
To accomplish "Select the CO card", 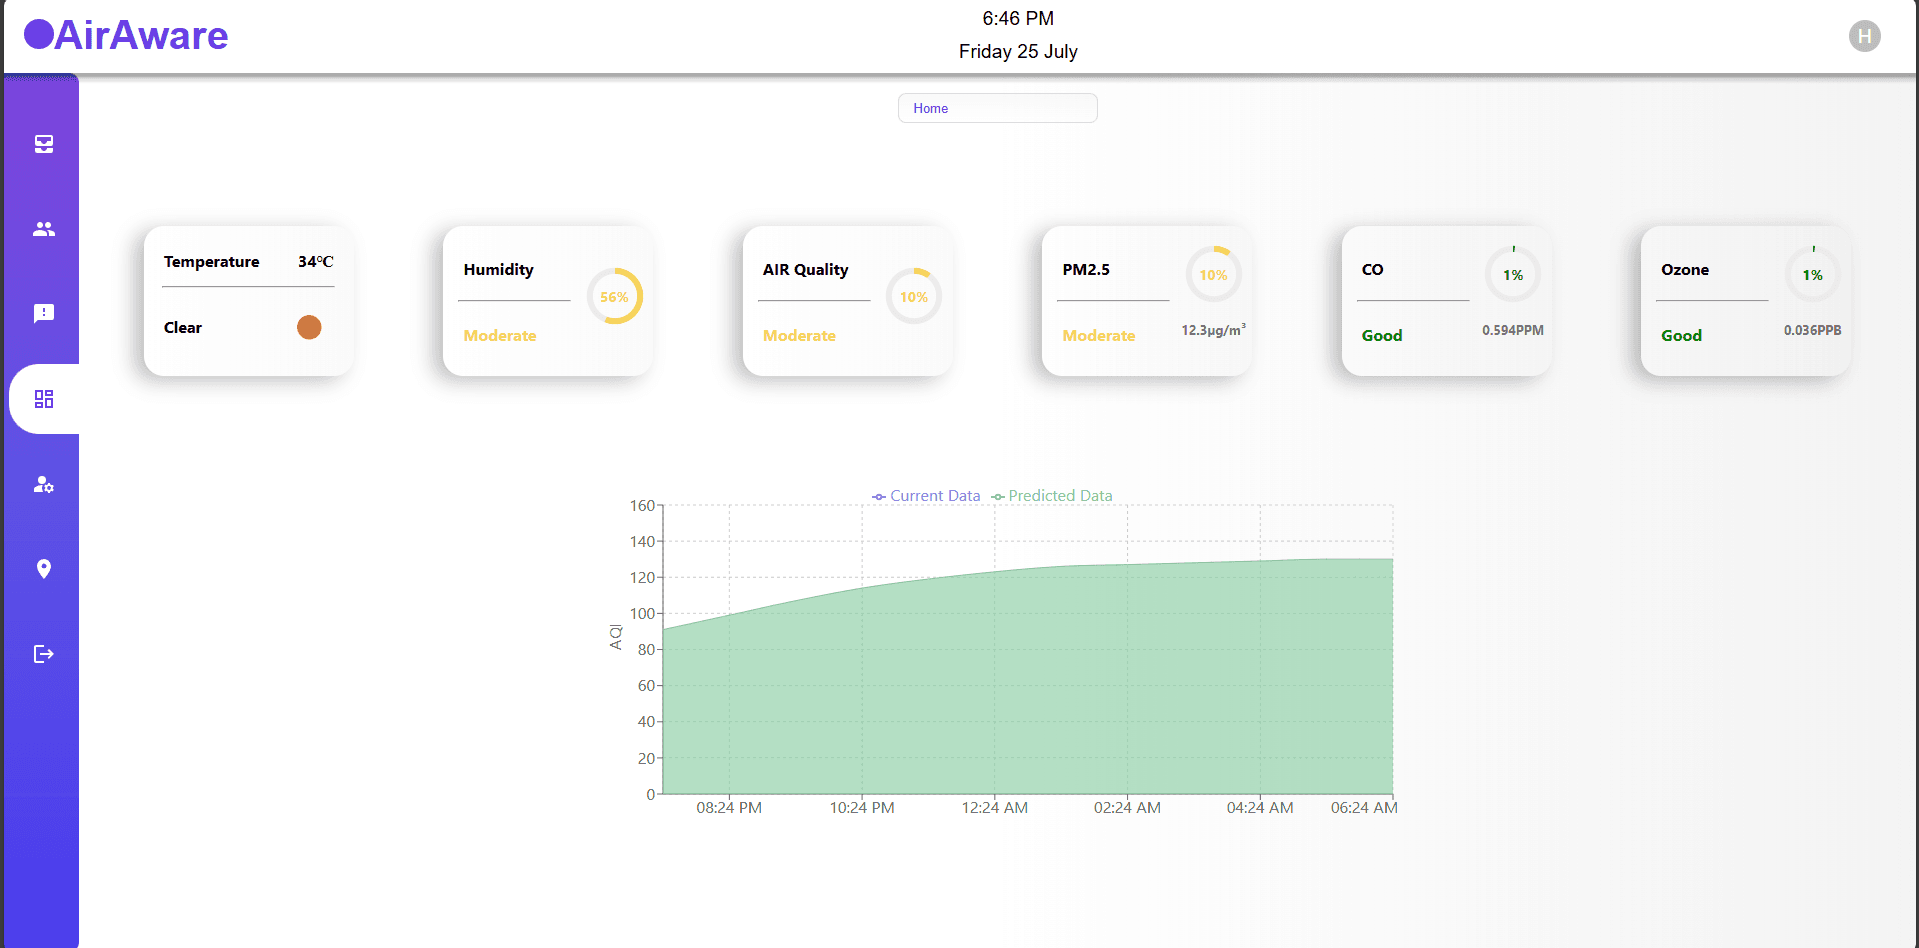I will pos(1446,300).
